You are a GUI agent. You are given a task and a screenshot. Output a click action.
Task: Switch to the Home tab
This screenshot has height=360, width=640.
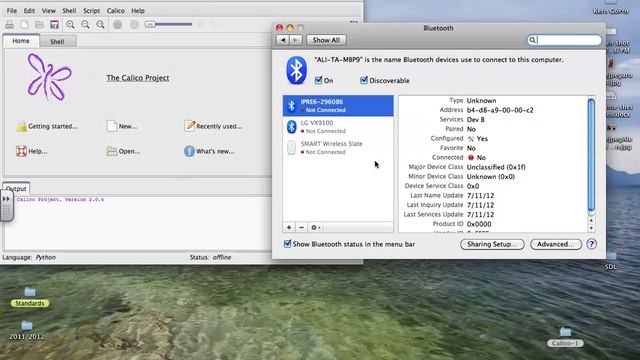(x=21, y=41)
